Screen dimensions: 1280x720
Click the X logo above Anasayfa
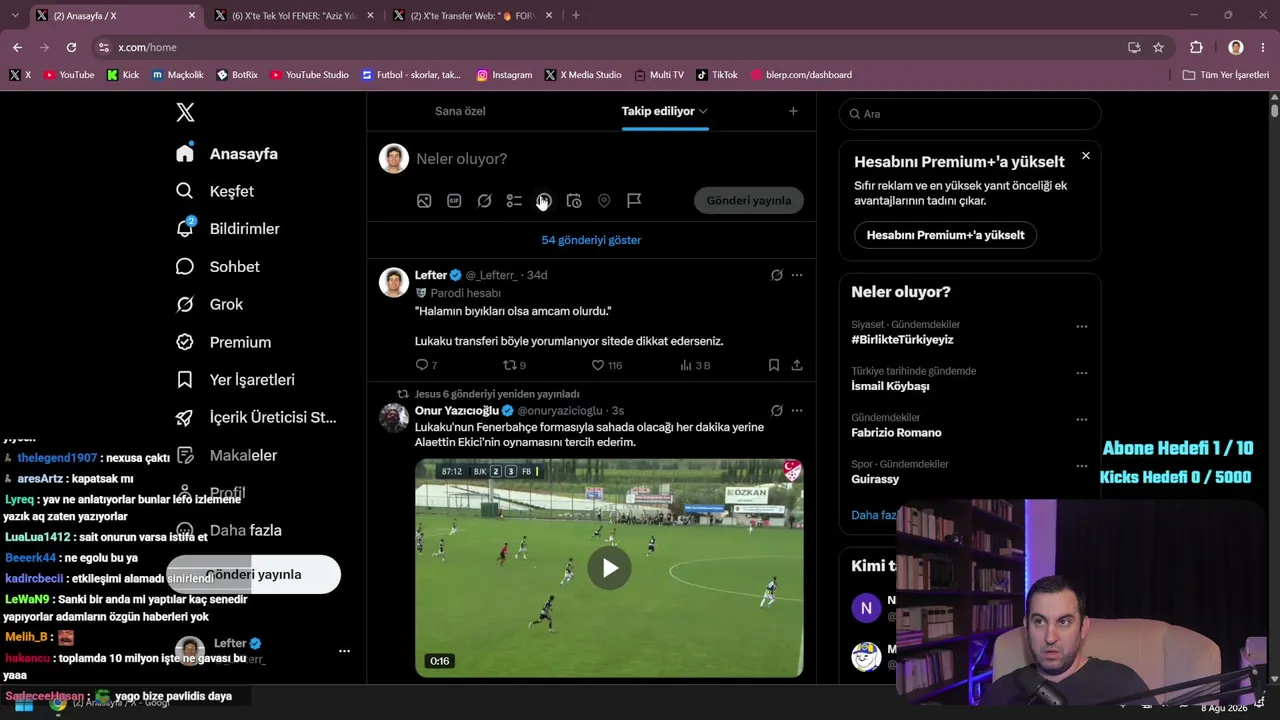(185, 112)
